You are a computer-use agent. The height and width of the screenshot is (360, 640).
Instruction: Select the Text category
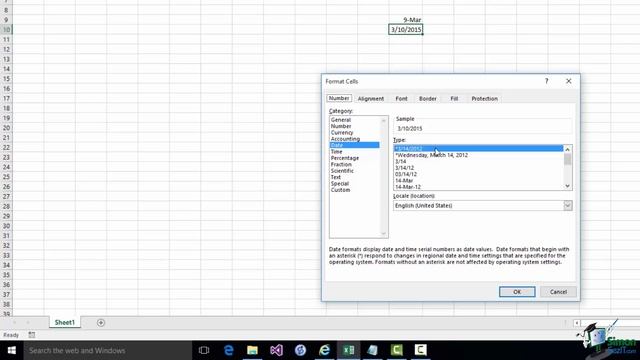336,177
